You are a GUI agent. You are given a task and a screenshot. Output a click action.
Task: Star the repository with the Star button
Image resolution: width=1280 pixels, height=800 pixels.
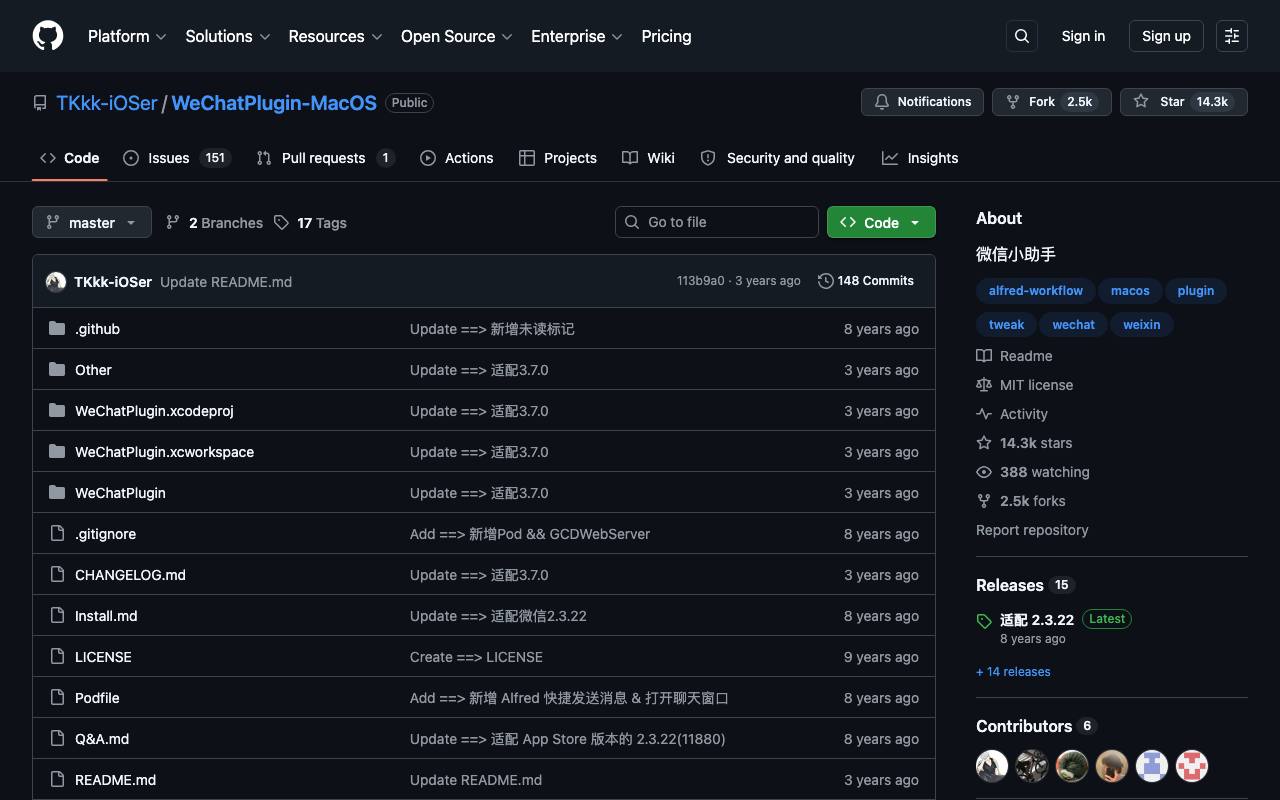[x=1184, y=102]
